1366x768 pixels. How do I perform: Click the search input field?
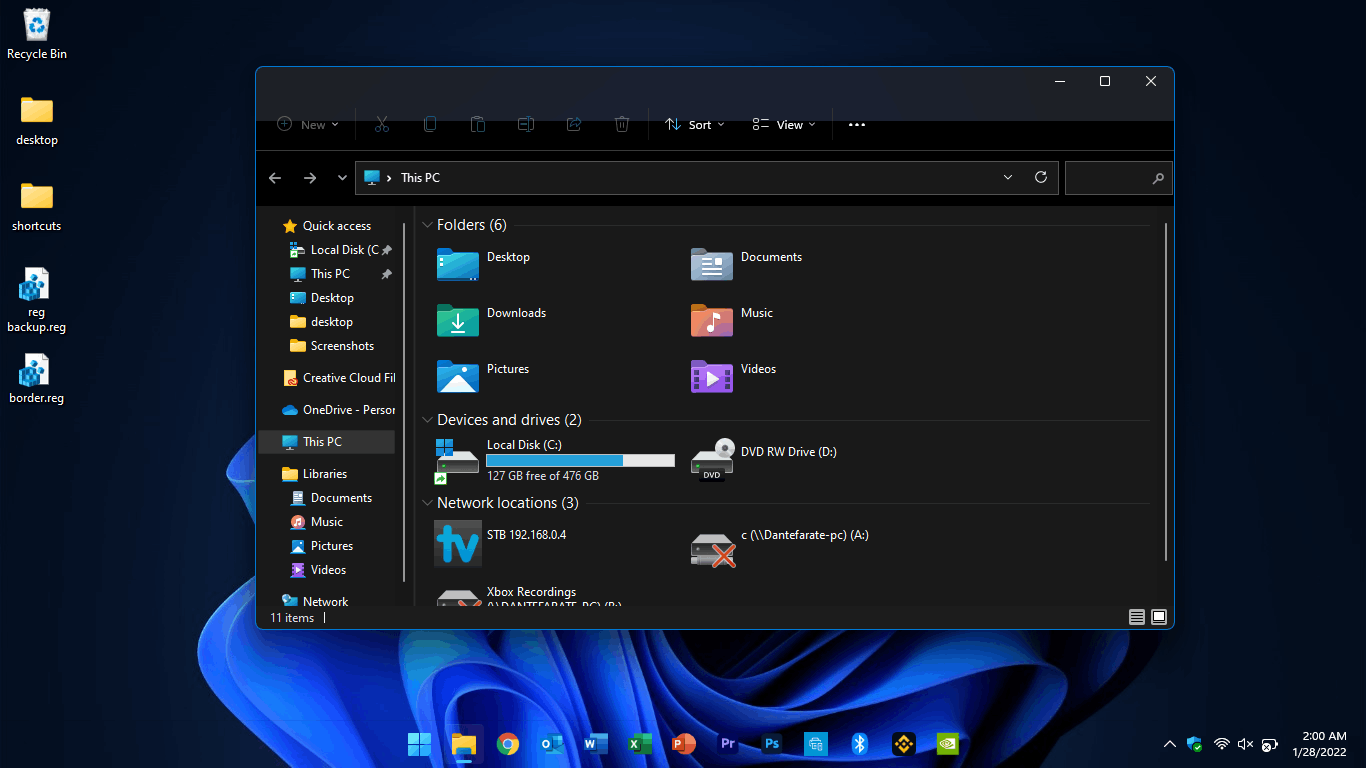[1118, 178]
